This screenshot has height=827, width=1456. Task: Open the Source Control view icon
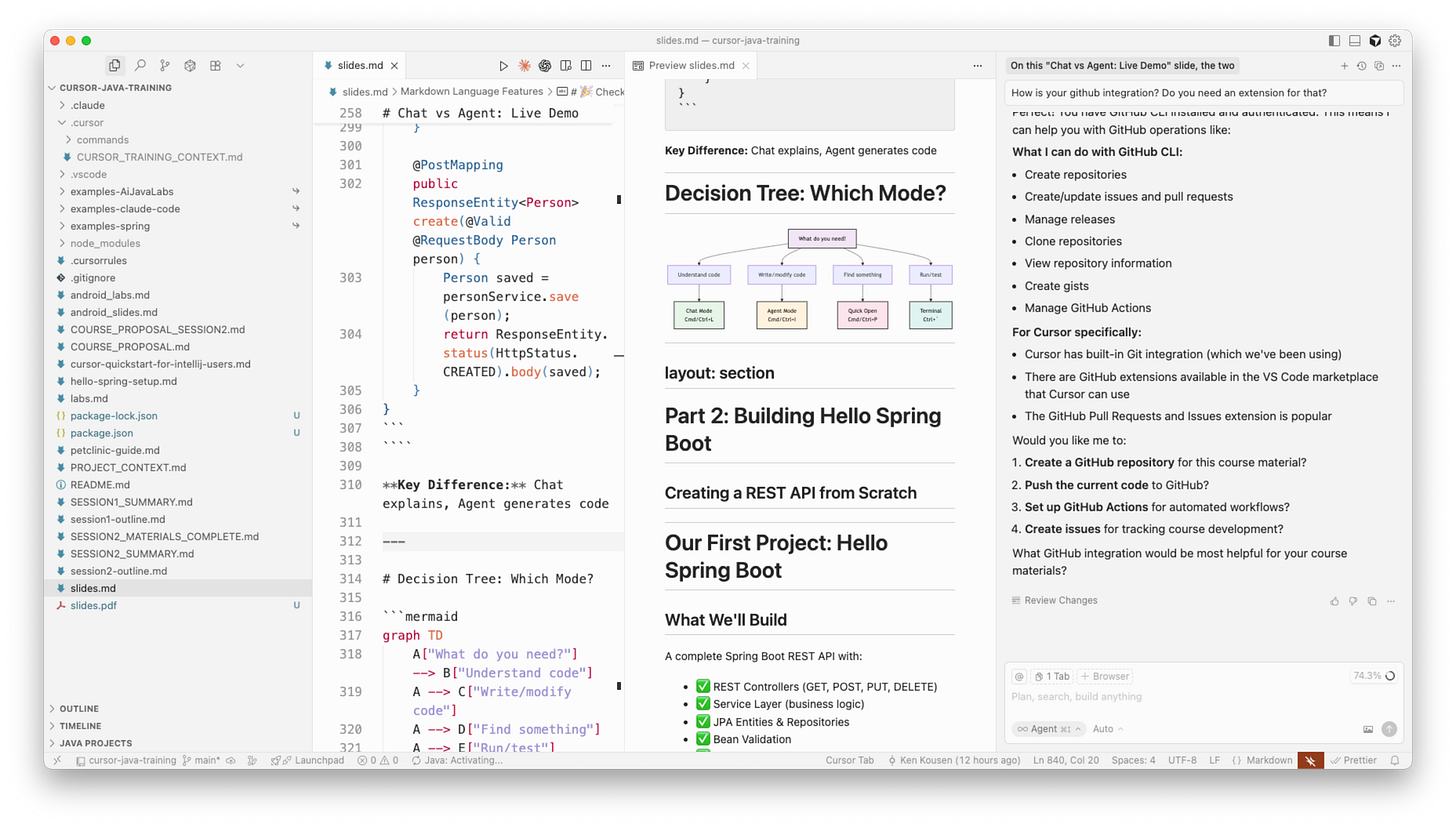click(x=165, y=65)
